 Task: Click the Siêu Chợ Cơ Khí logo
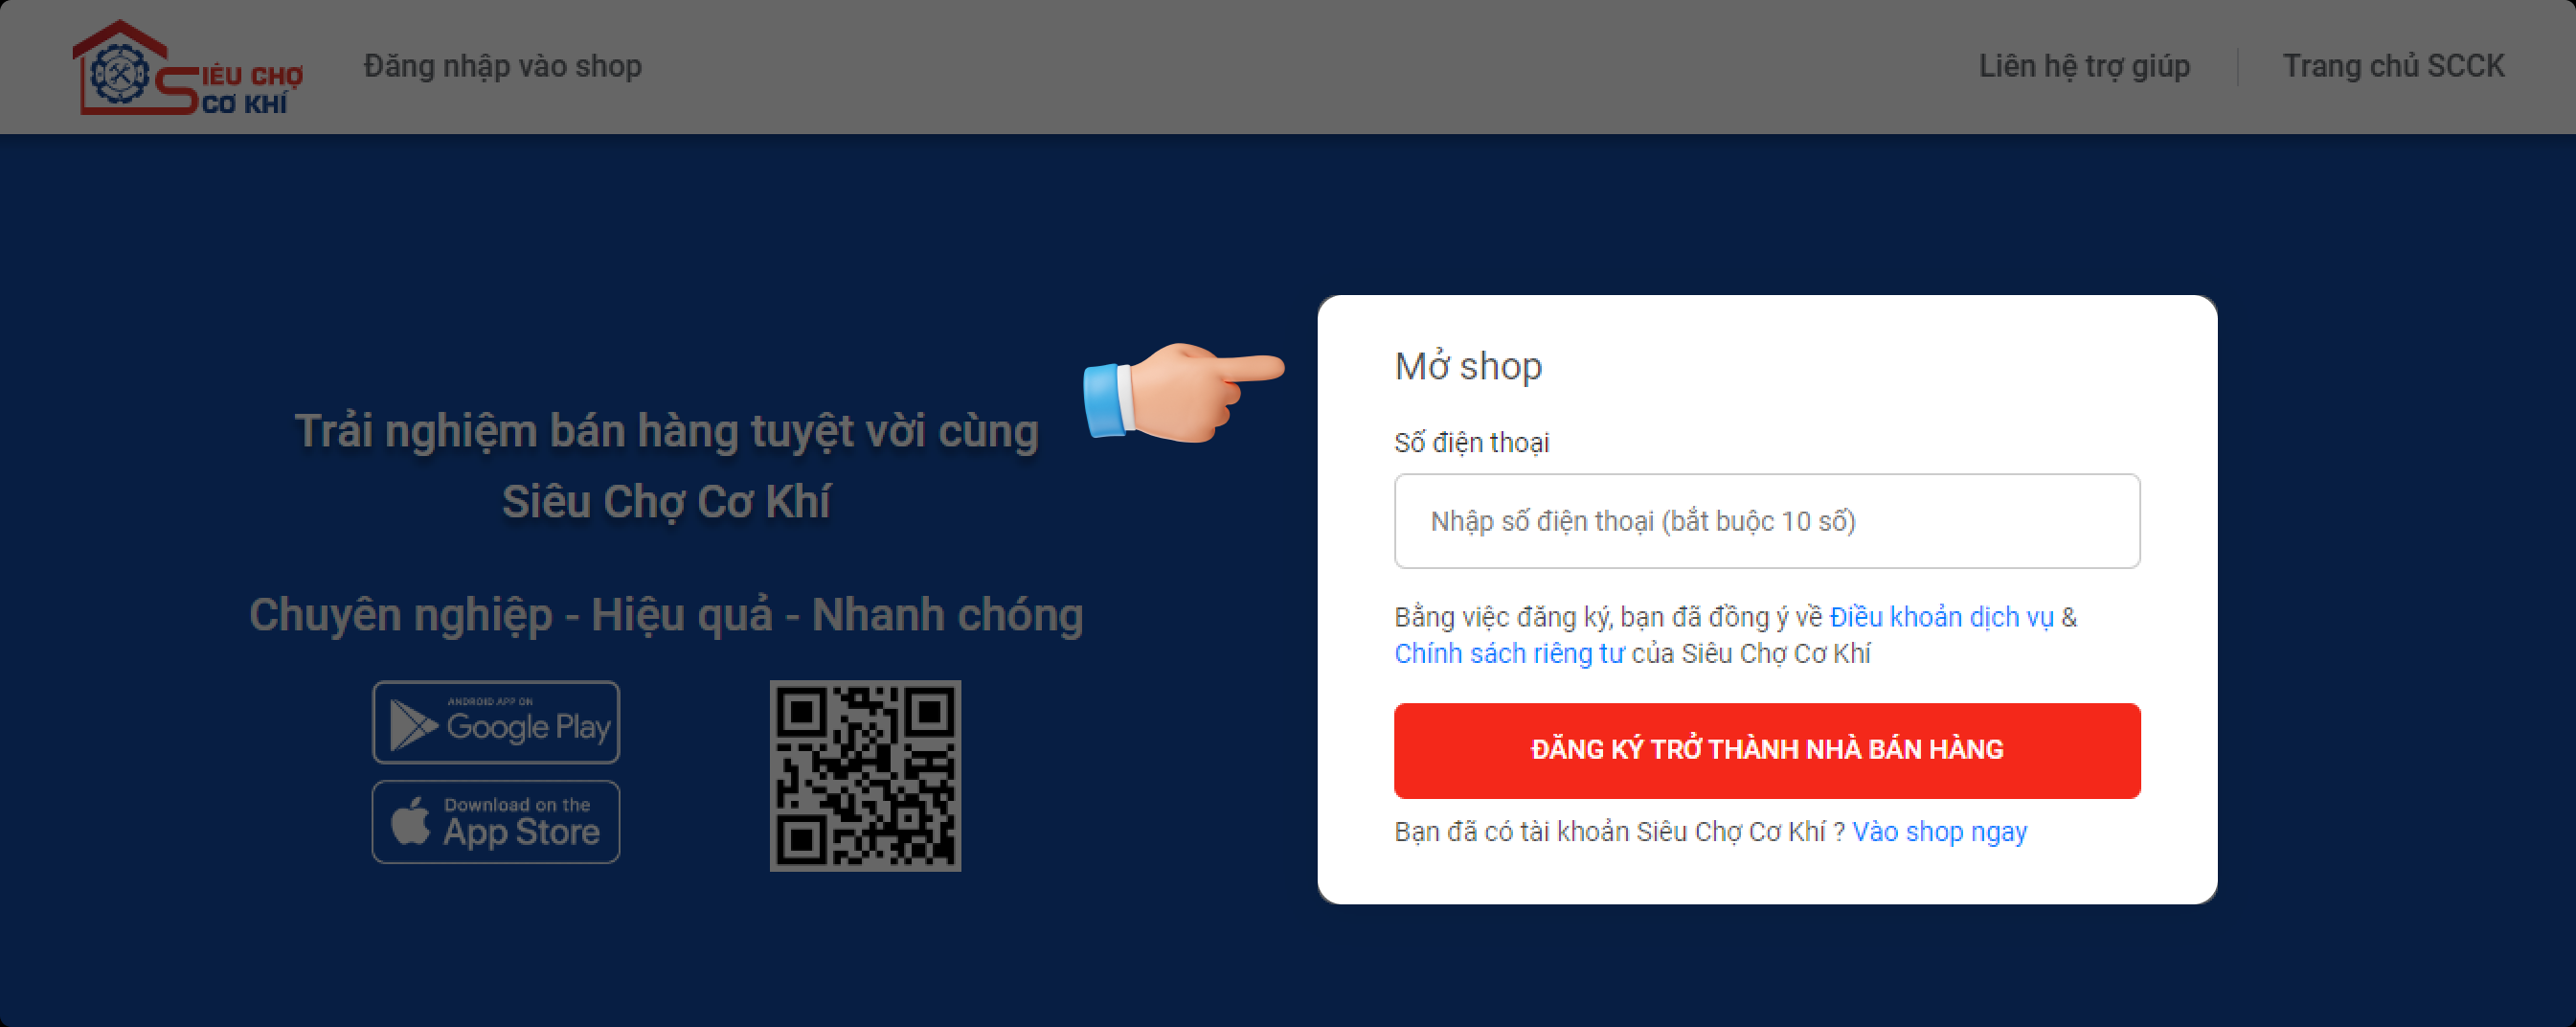(x=188, y=67)
